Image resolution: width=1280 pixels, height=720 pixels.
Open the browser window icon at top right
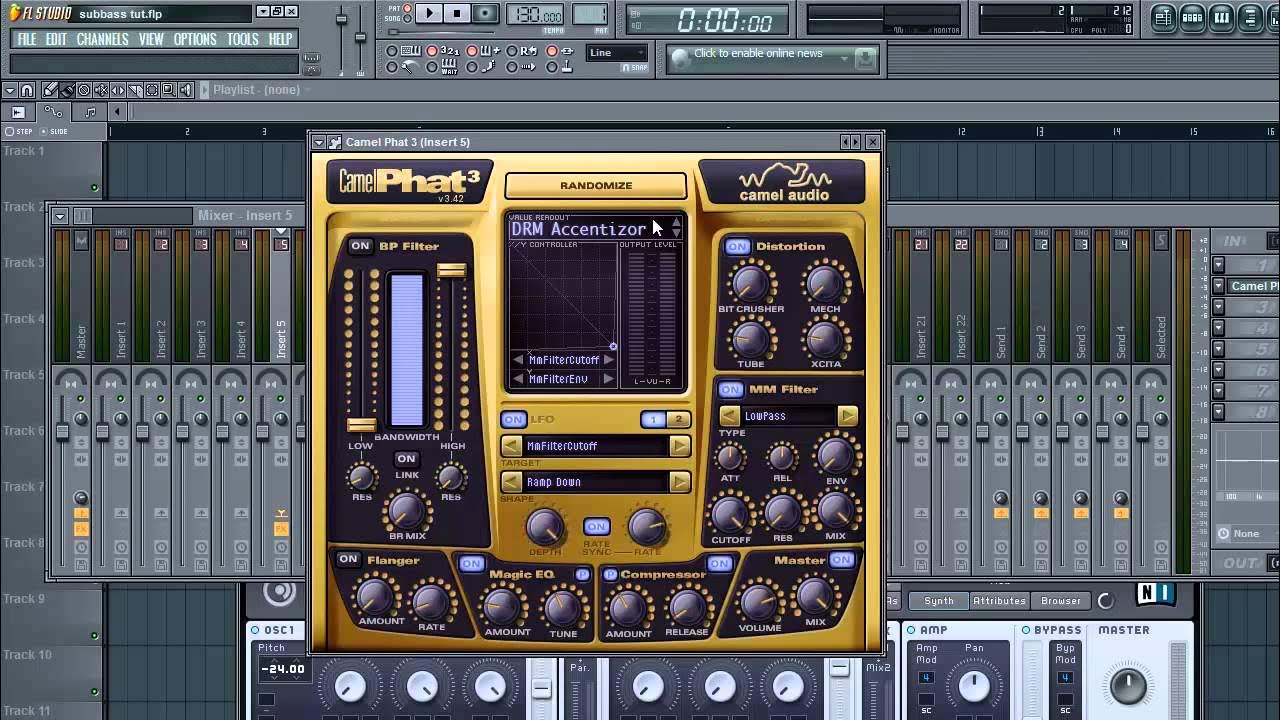1250,18
